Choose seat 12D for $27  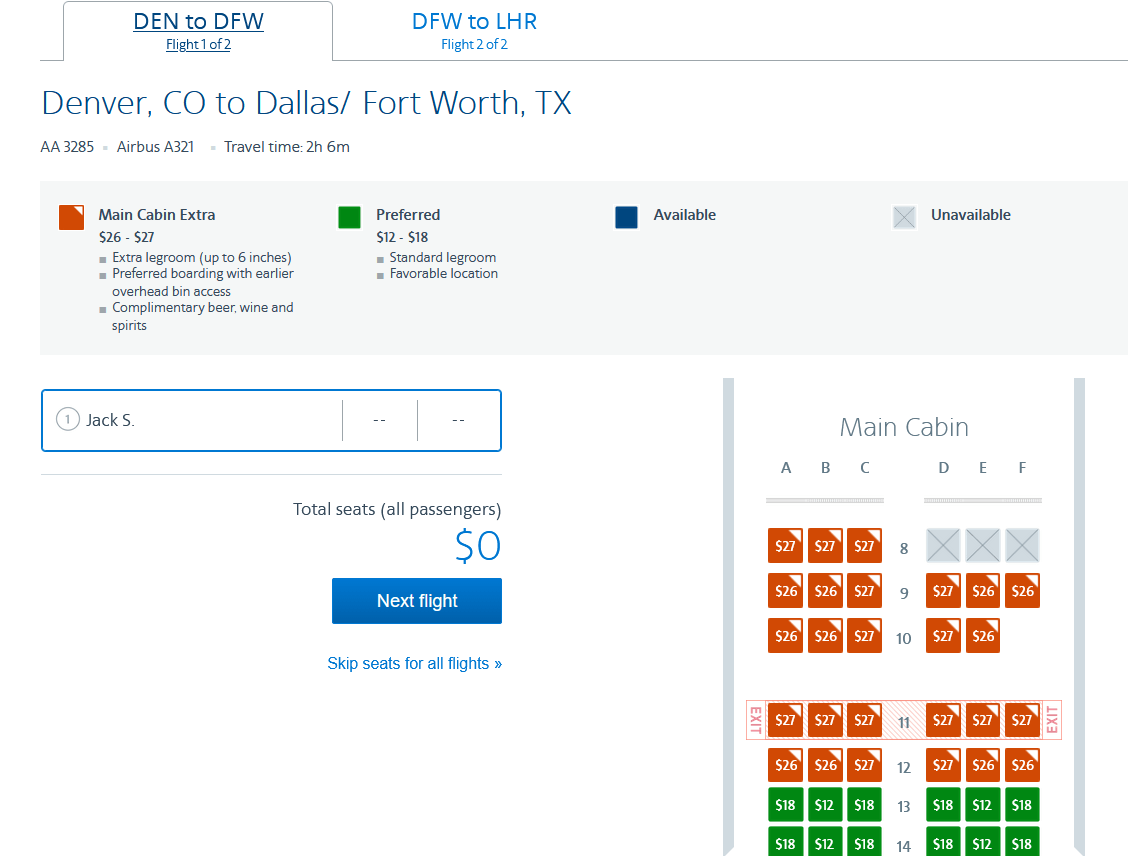[943, 765]
